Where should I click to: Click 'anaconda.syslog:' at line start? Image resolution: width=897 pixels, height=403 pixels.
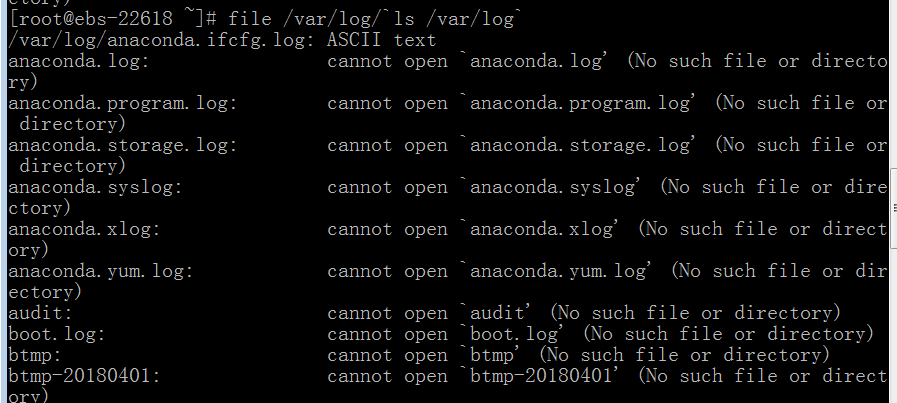(95, 187)
